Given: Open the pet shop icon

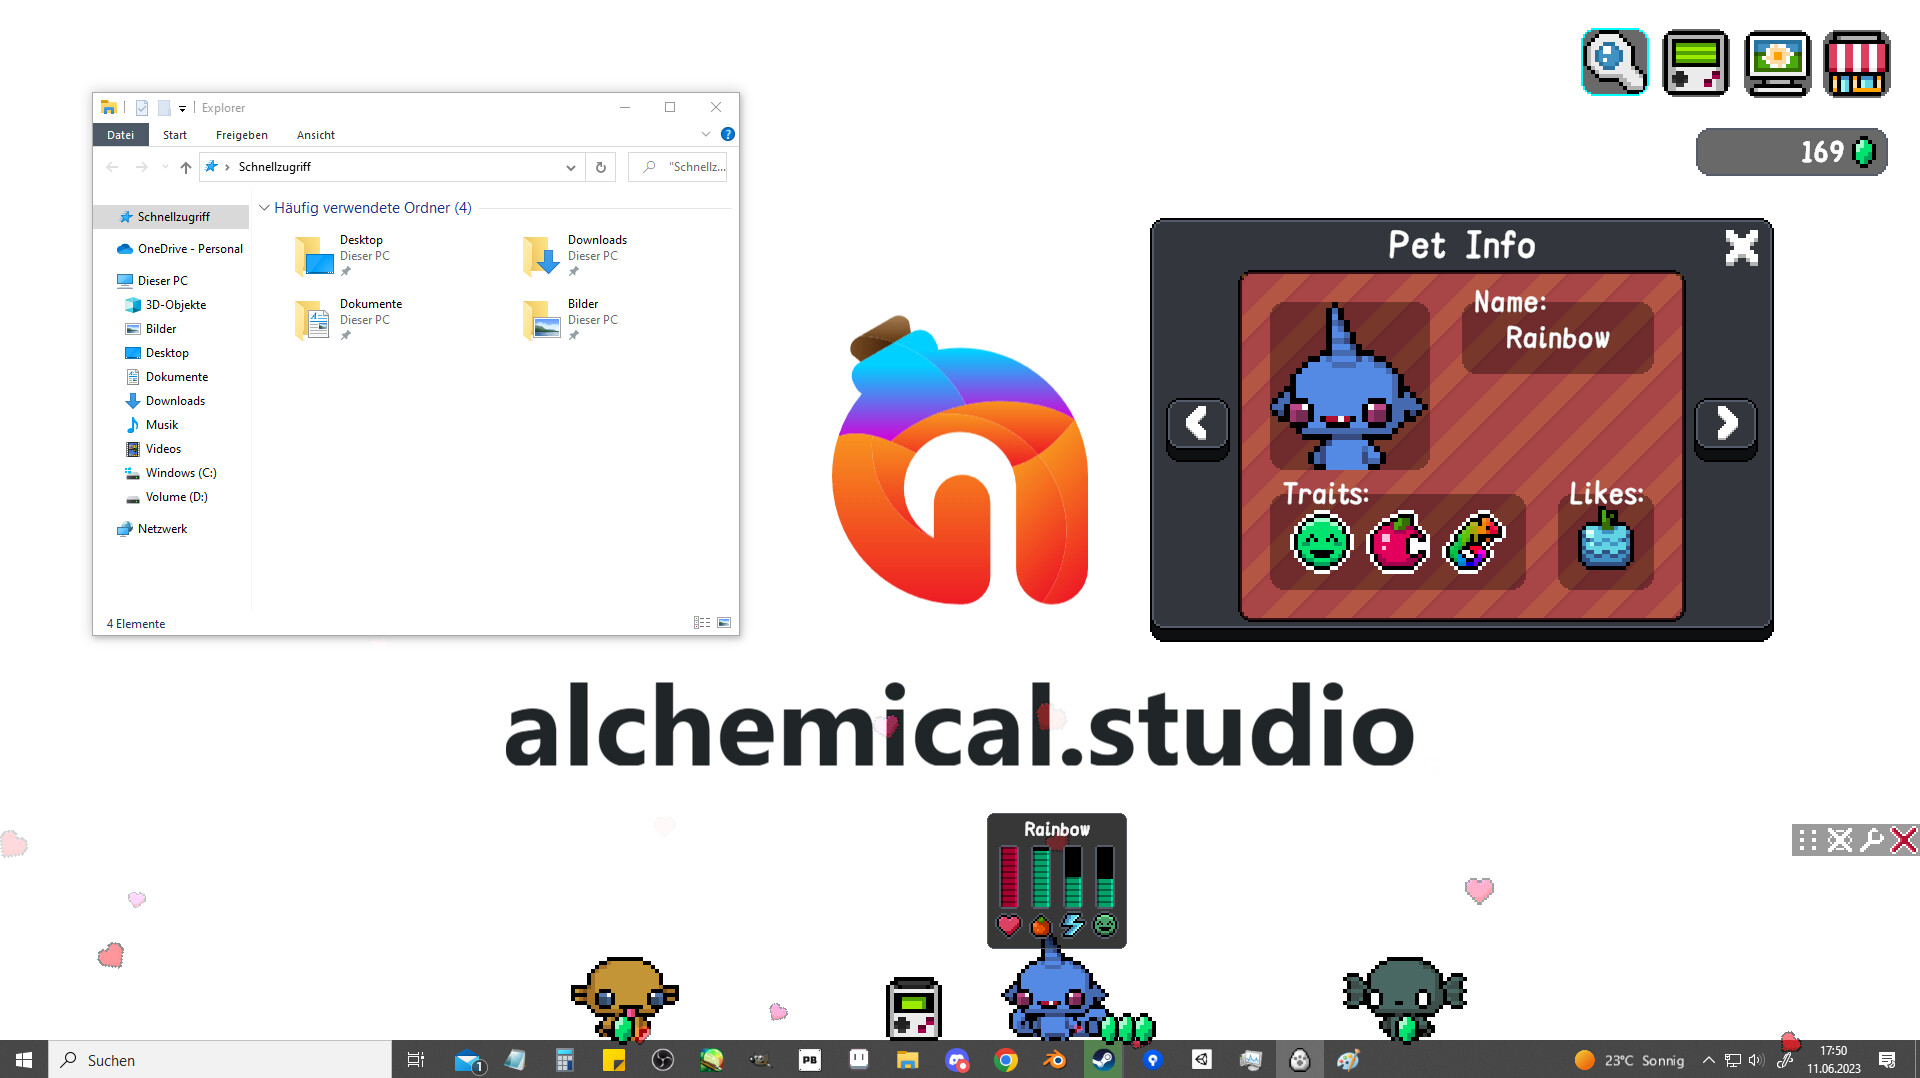Looking at the screenshot, I should [x=1856, y=62].
